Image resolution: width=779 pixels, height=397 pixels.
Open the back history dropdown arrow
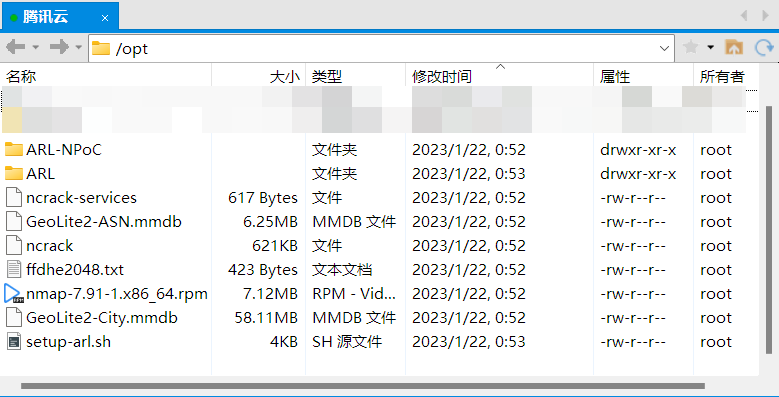click(36, 48)
